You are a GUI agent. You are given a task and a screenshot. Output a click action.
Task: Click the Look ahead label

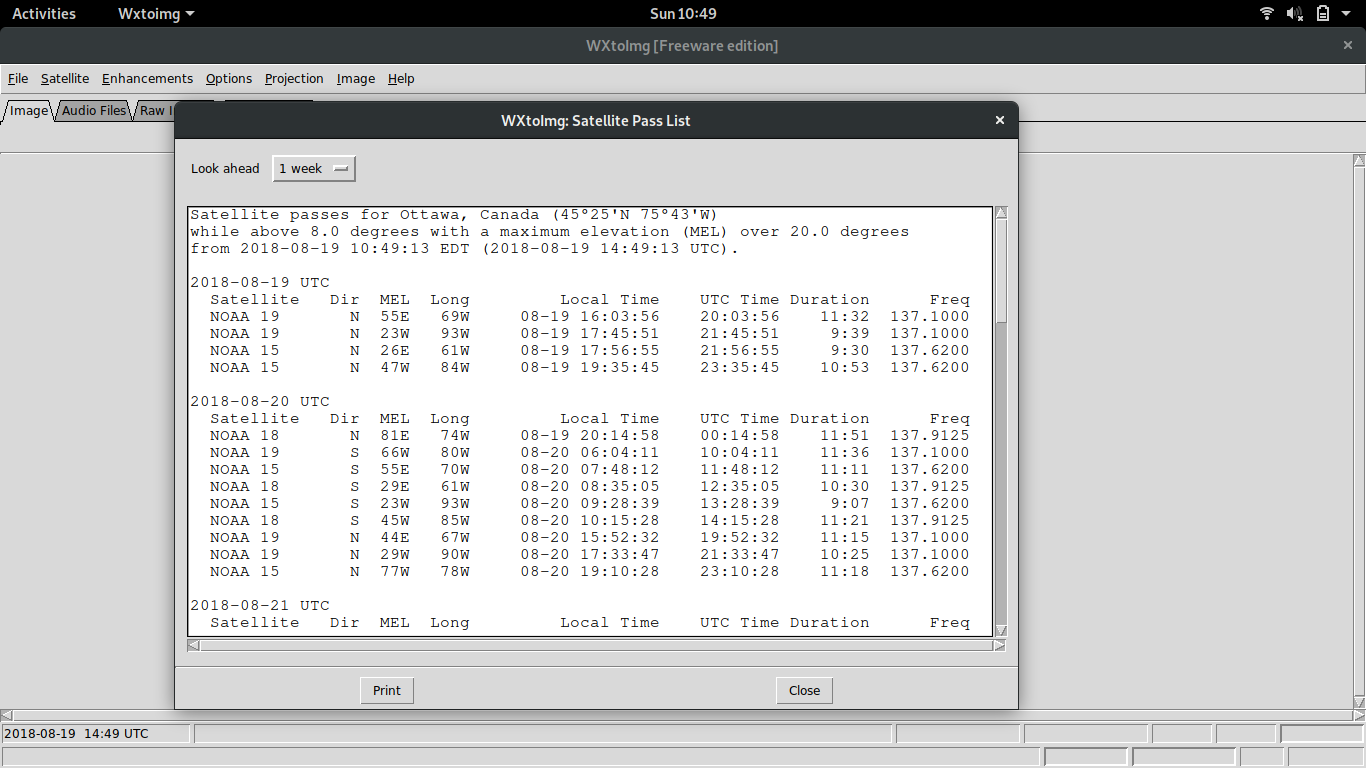[225, 169]
